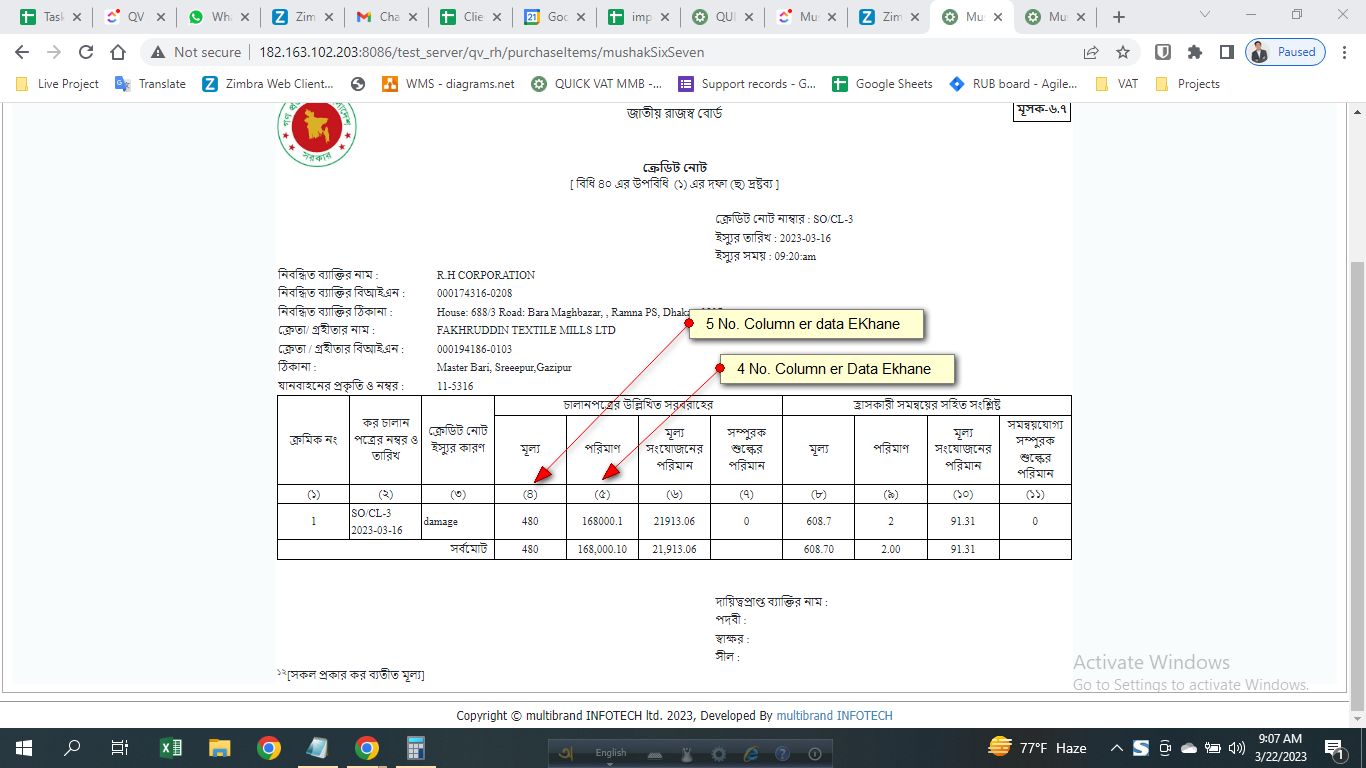
Task: Open the Extensions puzzle menu
Action: [1194, 52]
